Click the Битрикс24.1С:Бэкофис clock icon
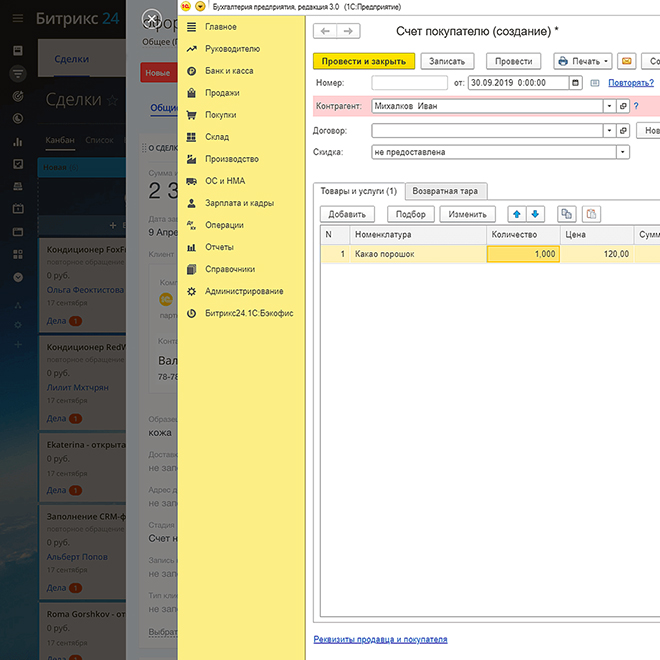 (192, 313)
